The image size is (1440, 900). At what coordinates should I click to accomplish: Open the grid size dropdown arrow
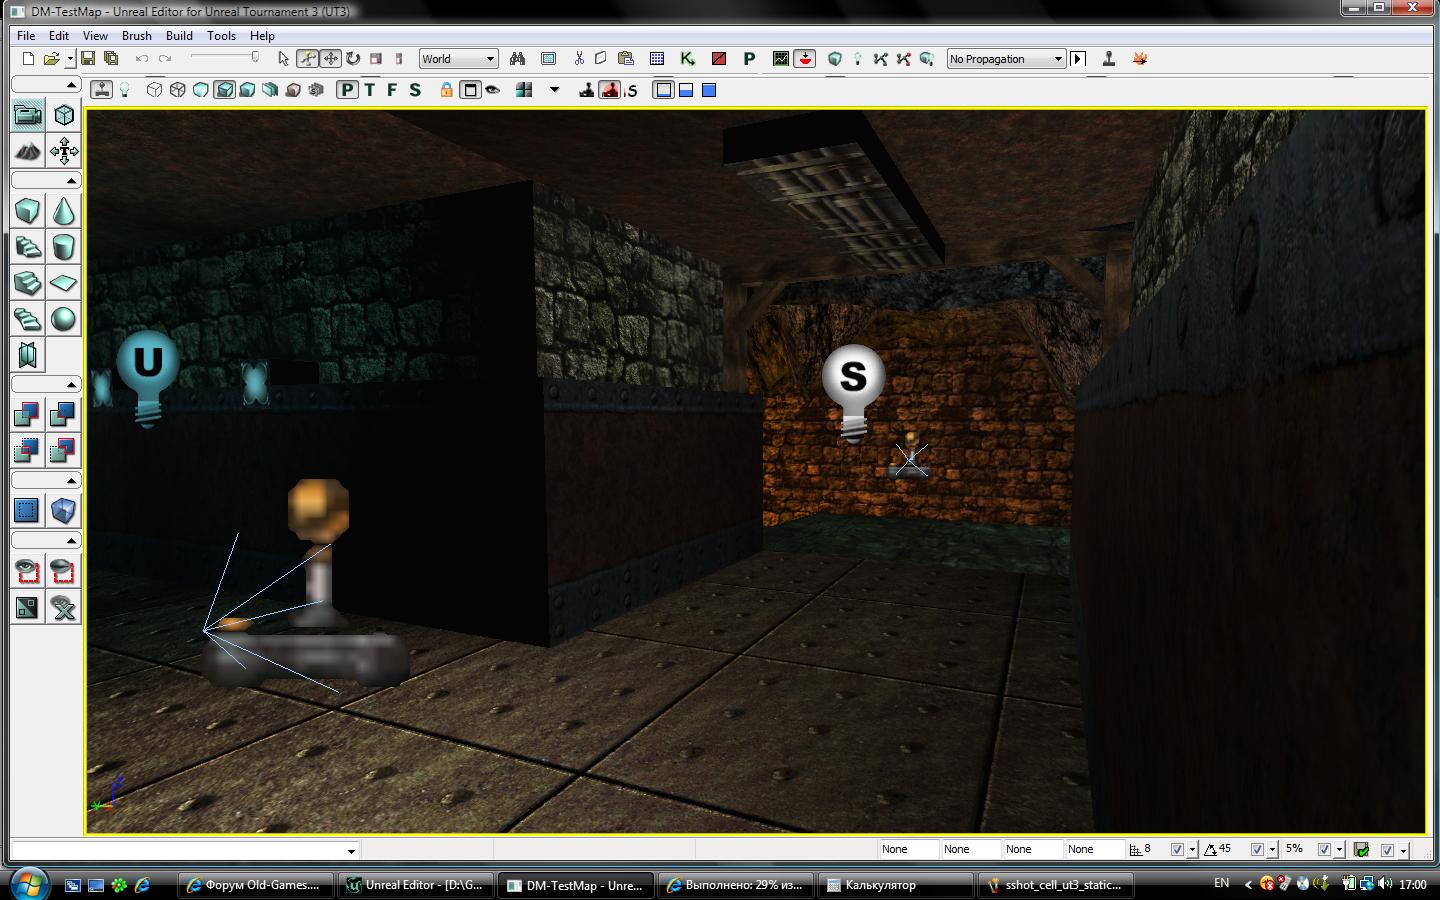pos(1192,850)
